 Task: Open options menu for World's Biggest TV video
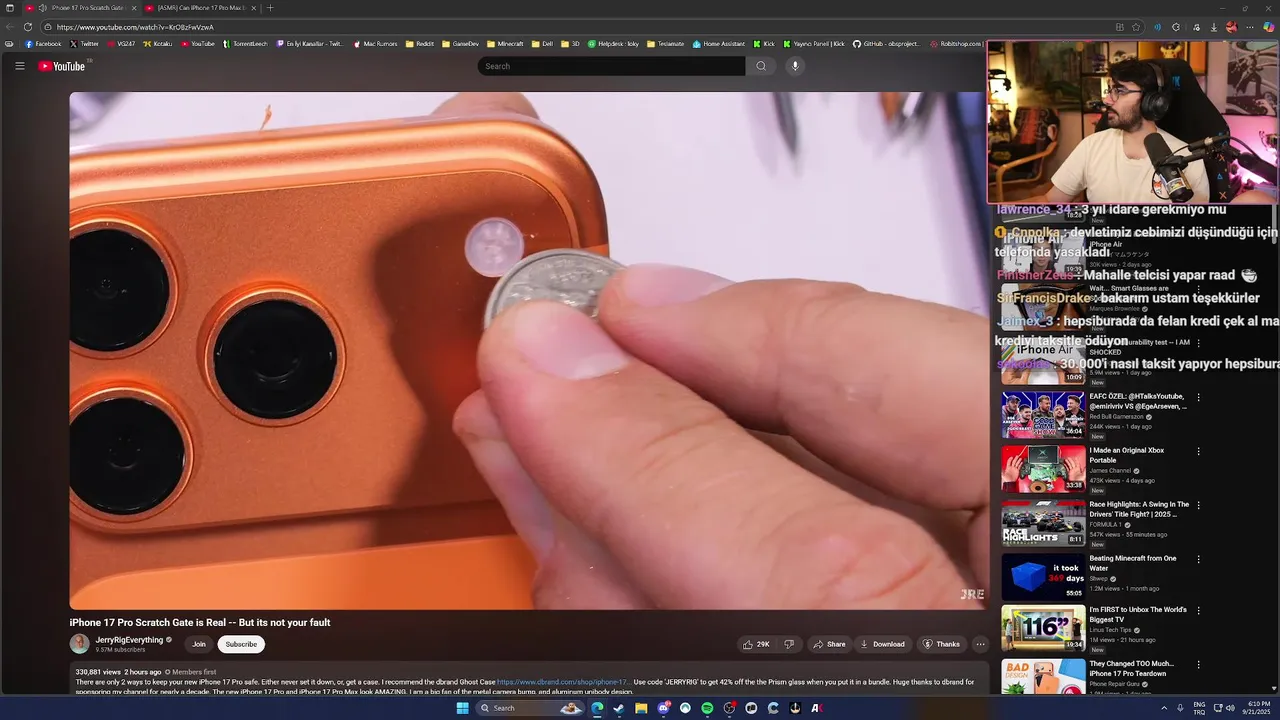pos(1198,613)
